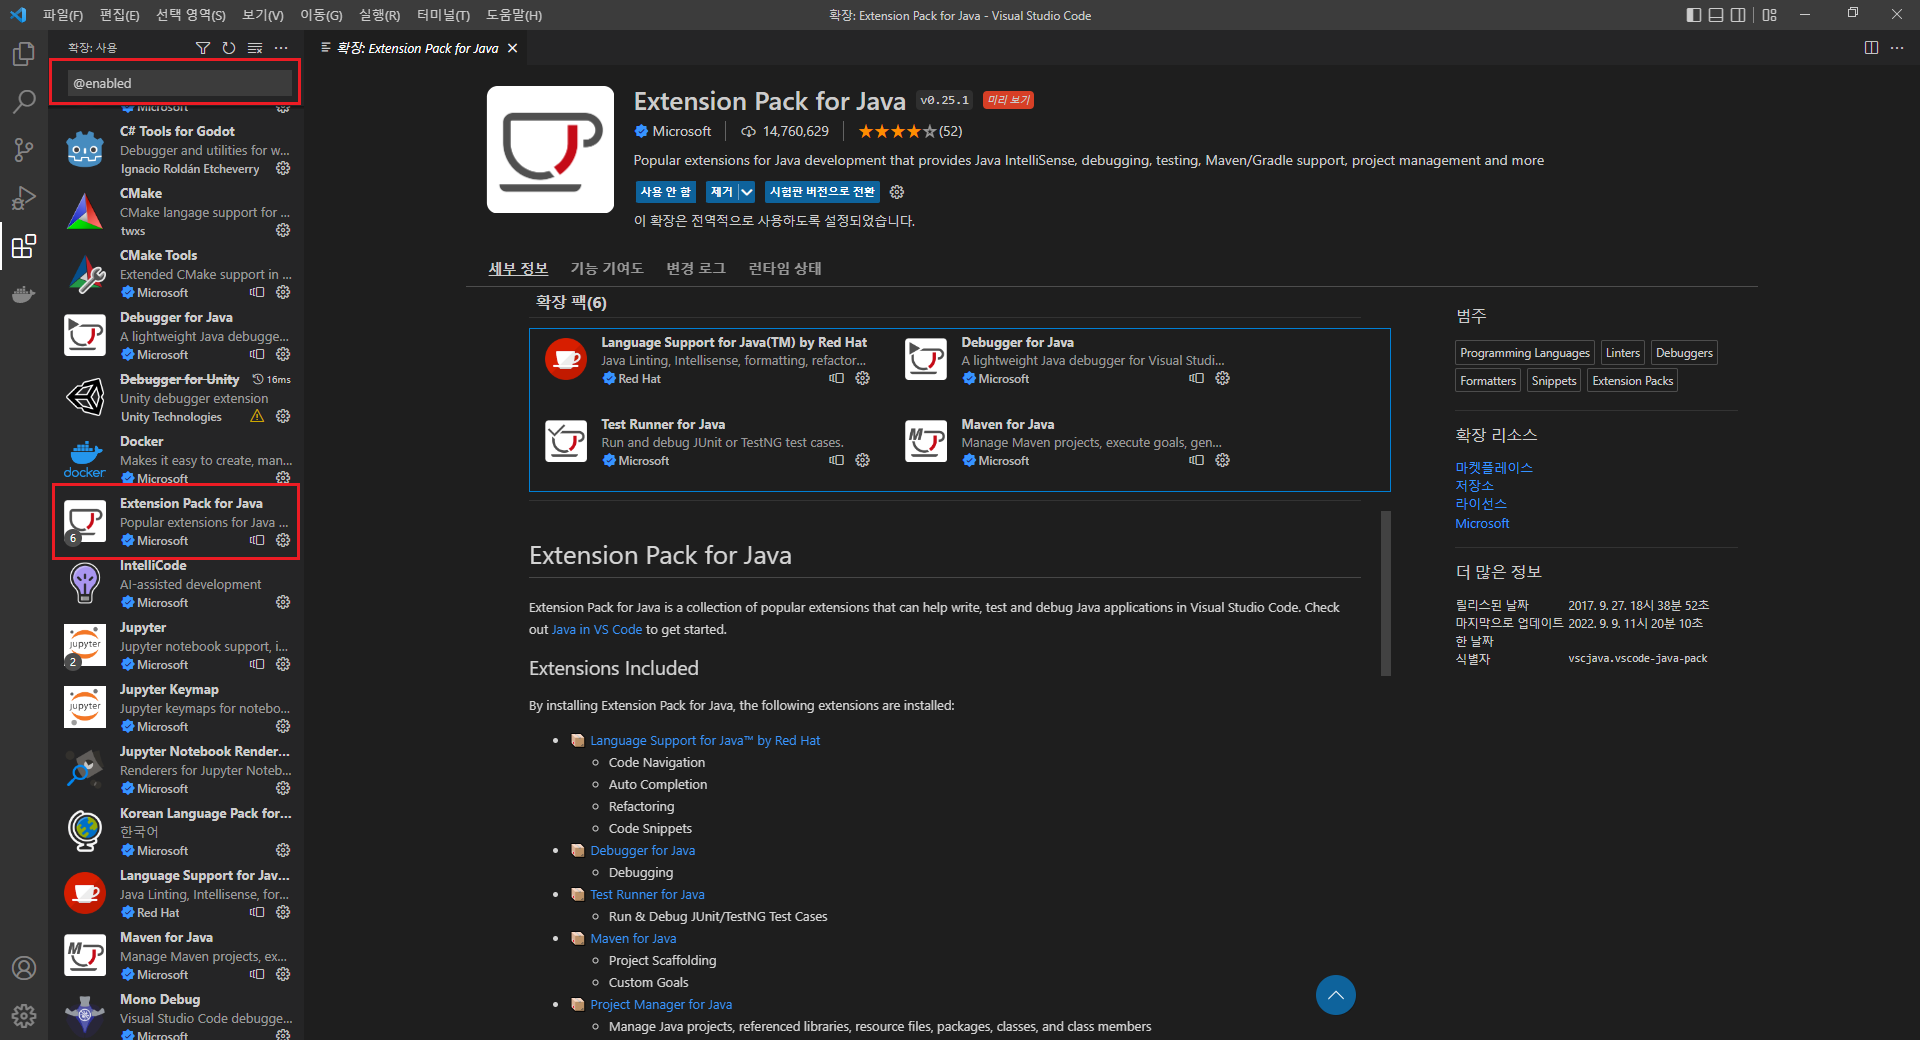Image resolution: width=1920 pixels, height=1040 pixels.
Task: Toggle primary side bar layout icon
Action: pyautogui.click(x=1693, y=15)
